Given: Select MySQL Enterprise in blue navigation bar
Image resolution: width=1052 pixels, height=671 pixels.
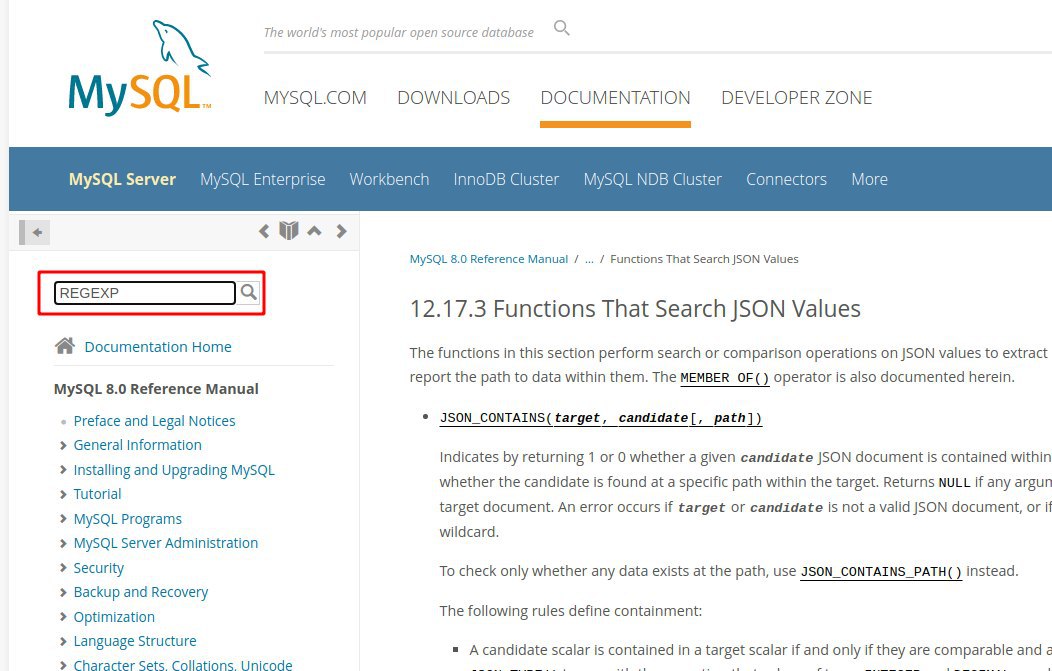Looking at the screenshot, I should (262, 179).
